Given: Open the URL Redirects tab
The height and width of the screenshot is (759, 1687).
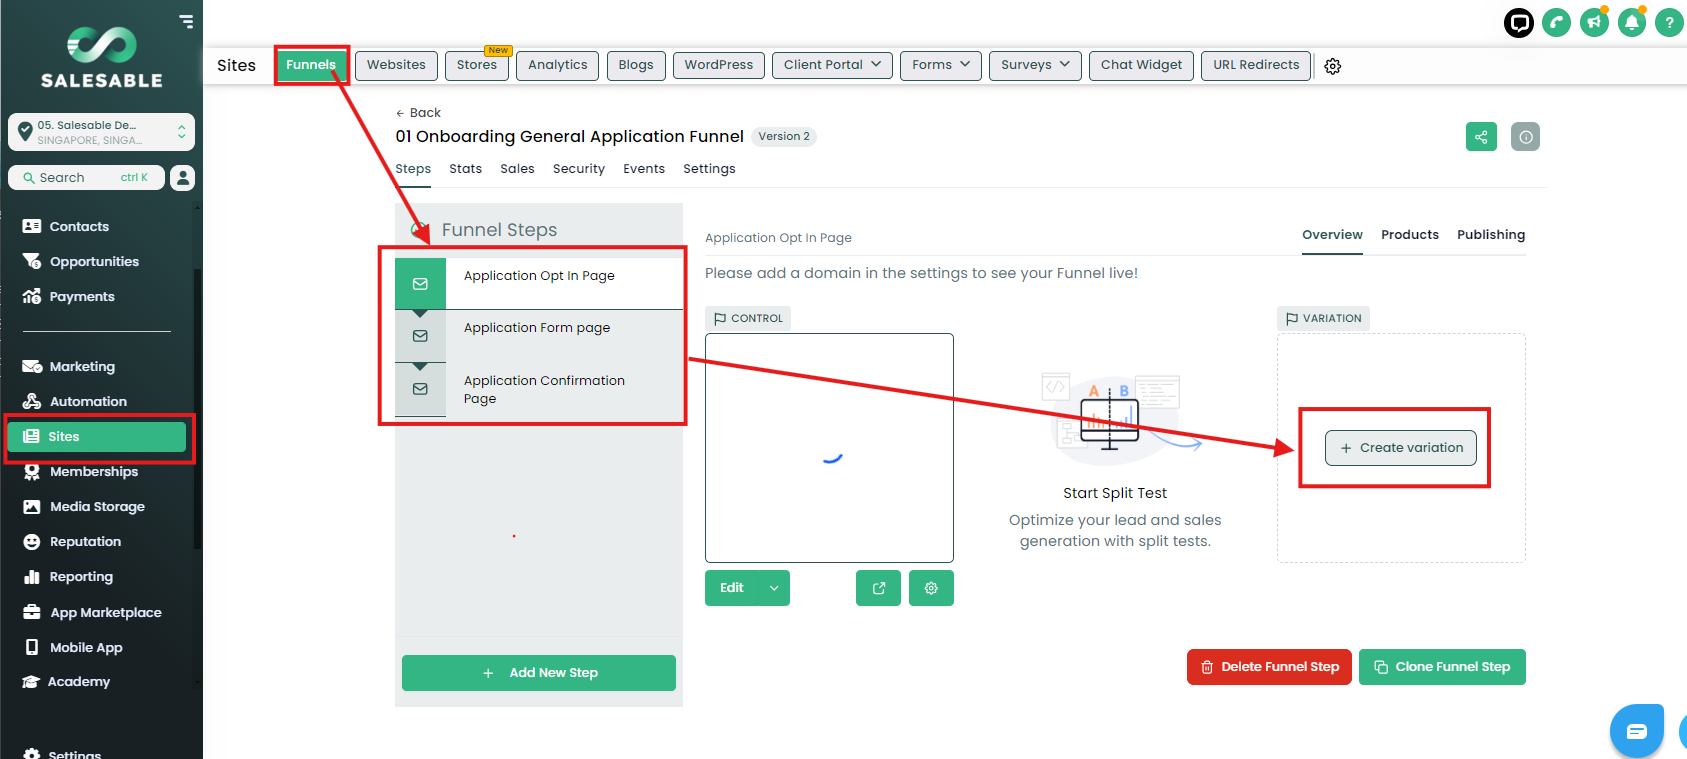Looking at the screenshot, I should click(x=1256, y=65).
